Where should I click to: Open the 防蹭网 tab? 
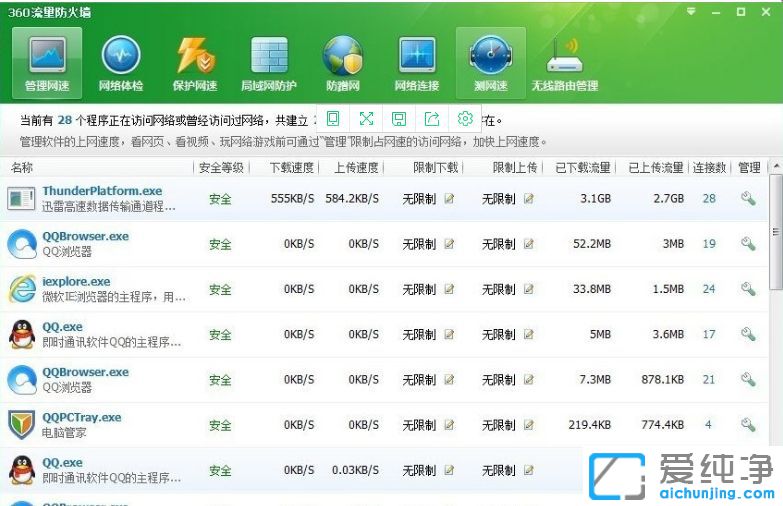343,62
